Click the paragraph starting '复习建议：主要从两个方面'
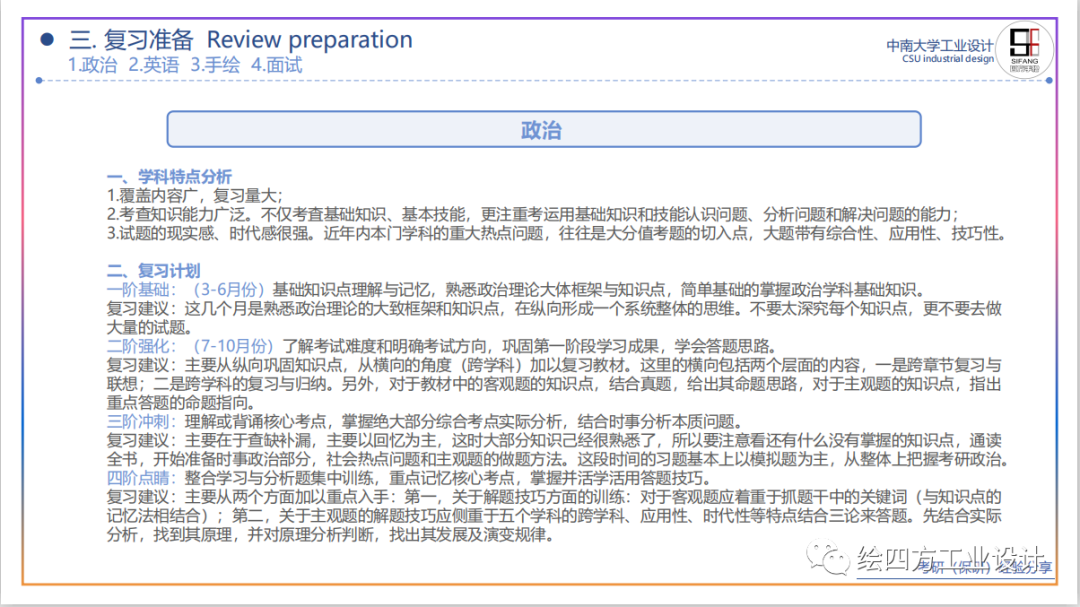The height and width of the screenshot is (607, 1080). 554,515
